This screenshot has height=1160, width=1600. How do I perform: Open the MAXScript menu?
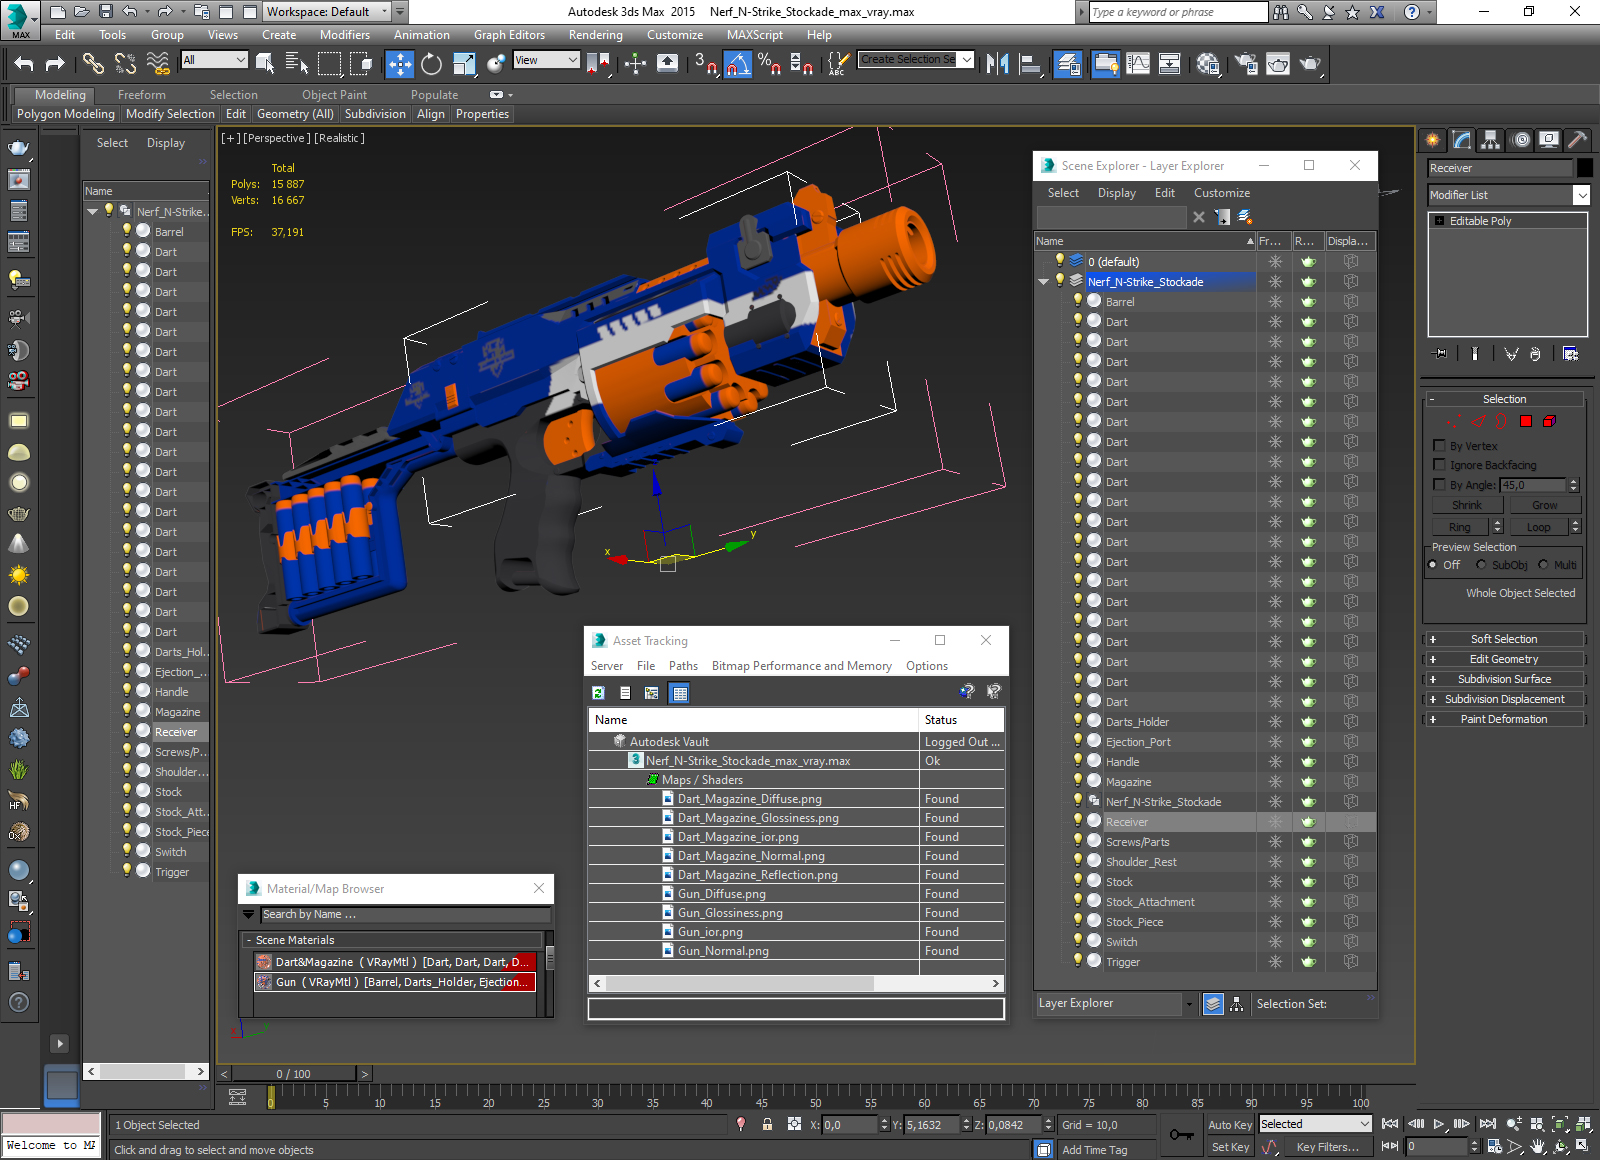(x=755, y=35)
